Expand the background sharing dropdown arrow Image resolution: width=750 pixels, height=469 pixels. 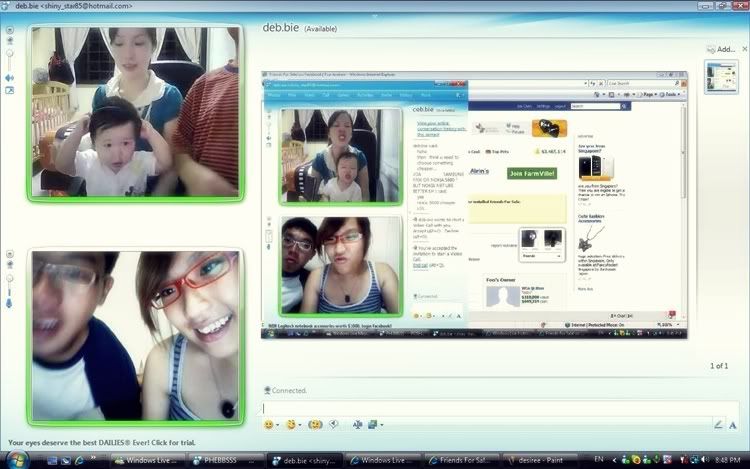381,425
